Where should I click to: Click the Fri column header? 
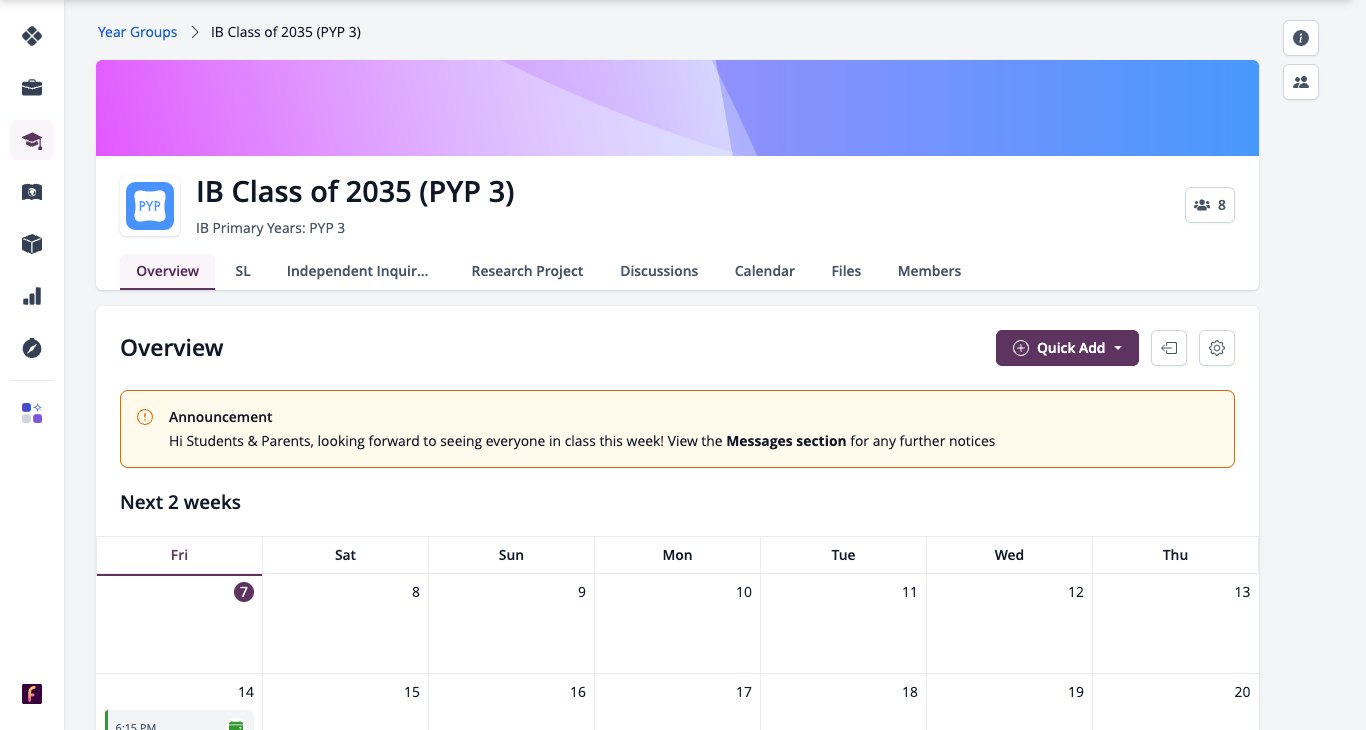pyautogui.click(x=179, y=555)
